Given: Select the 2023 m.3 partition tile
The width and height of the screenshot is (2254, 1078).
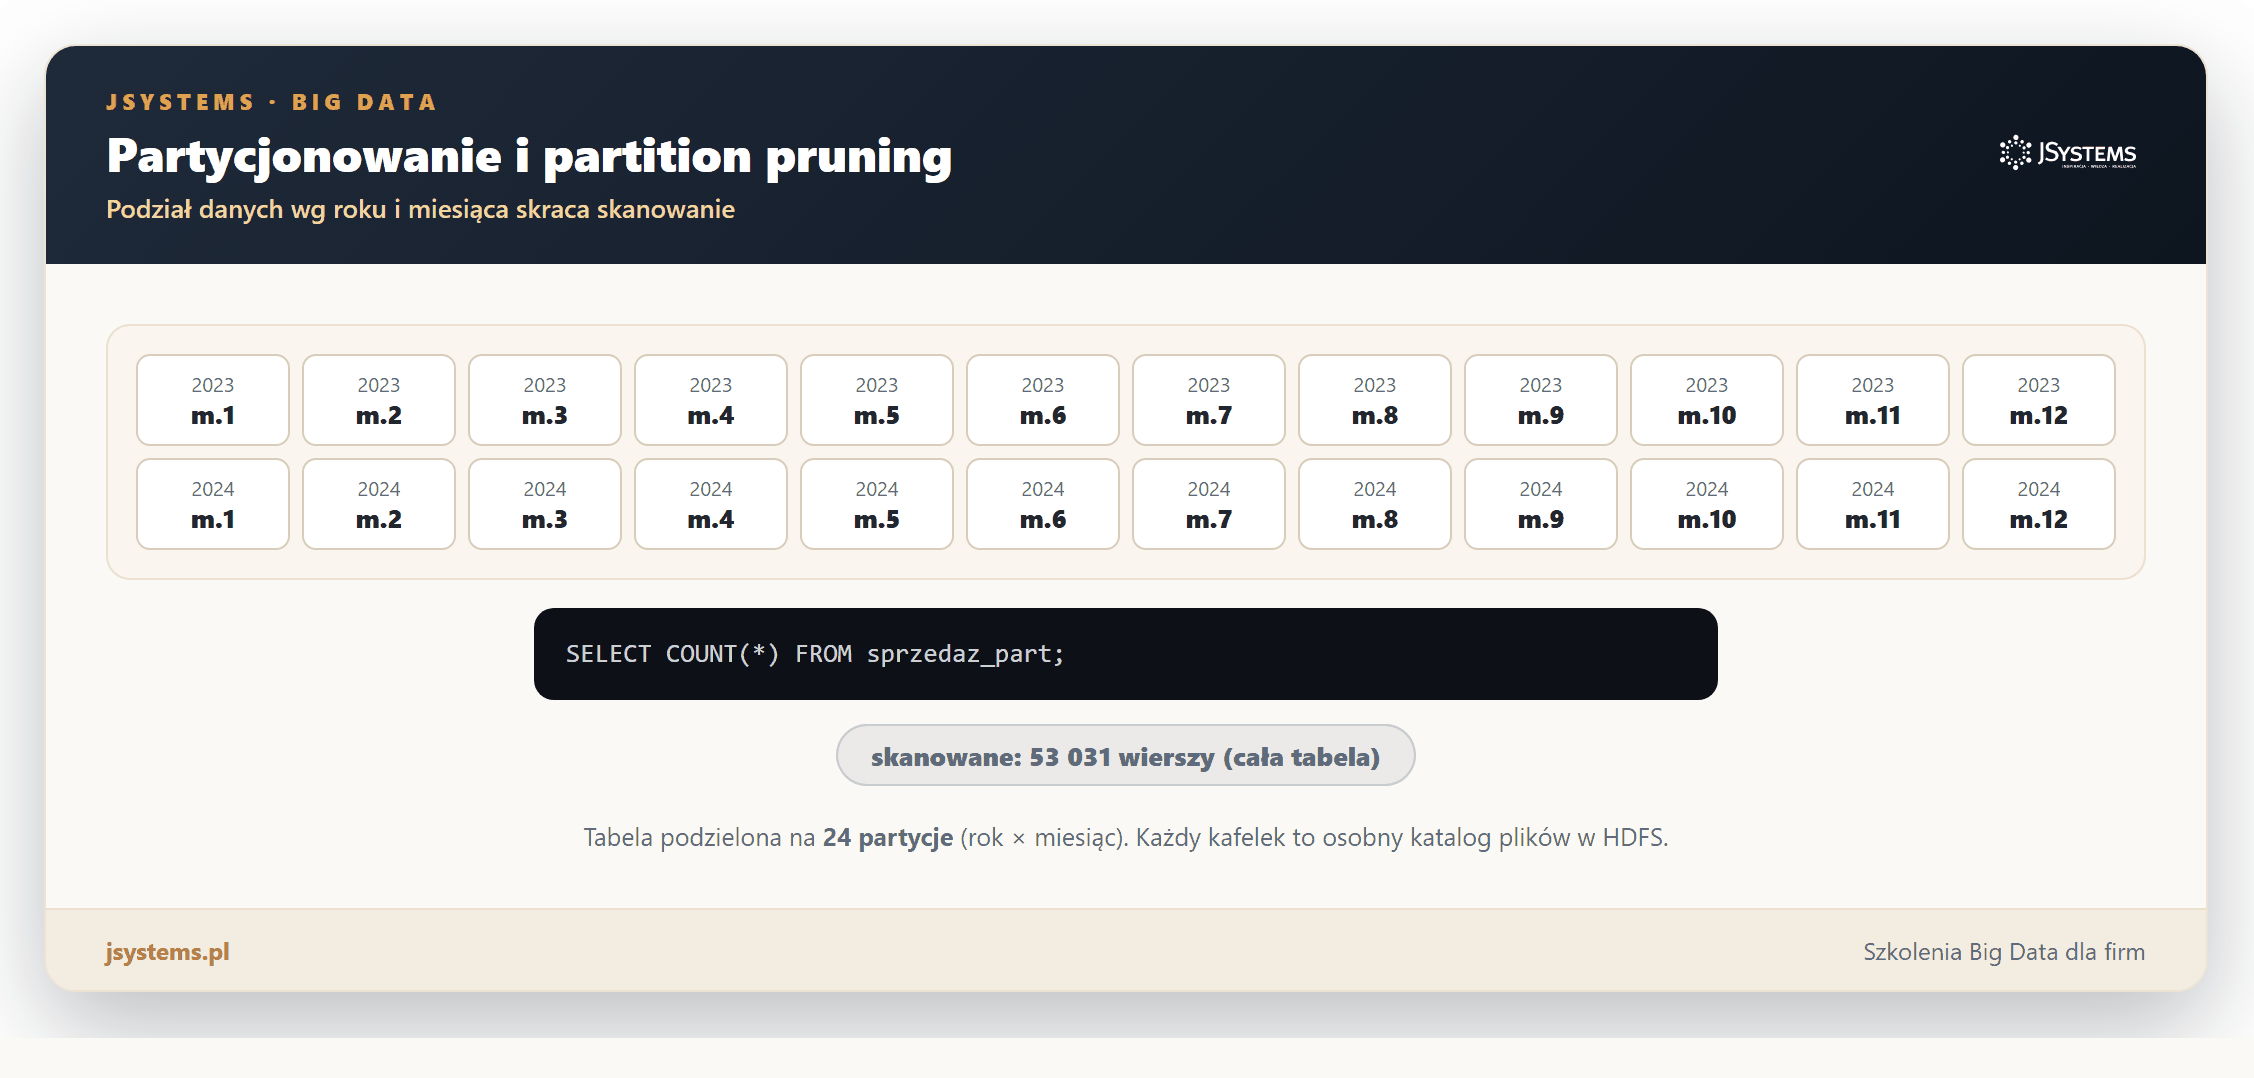Looking at the screenshot, I should (545, 400).
